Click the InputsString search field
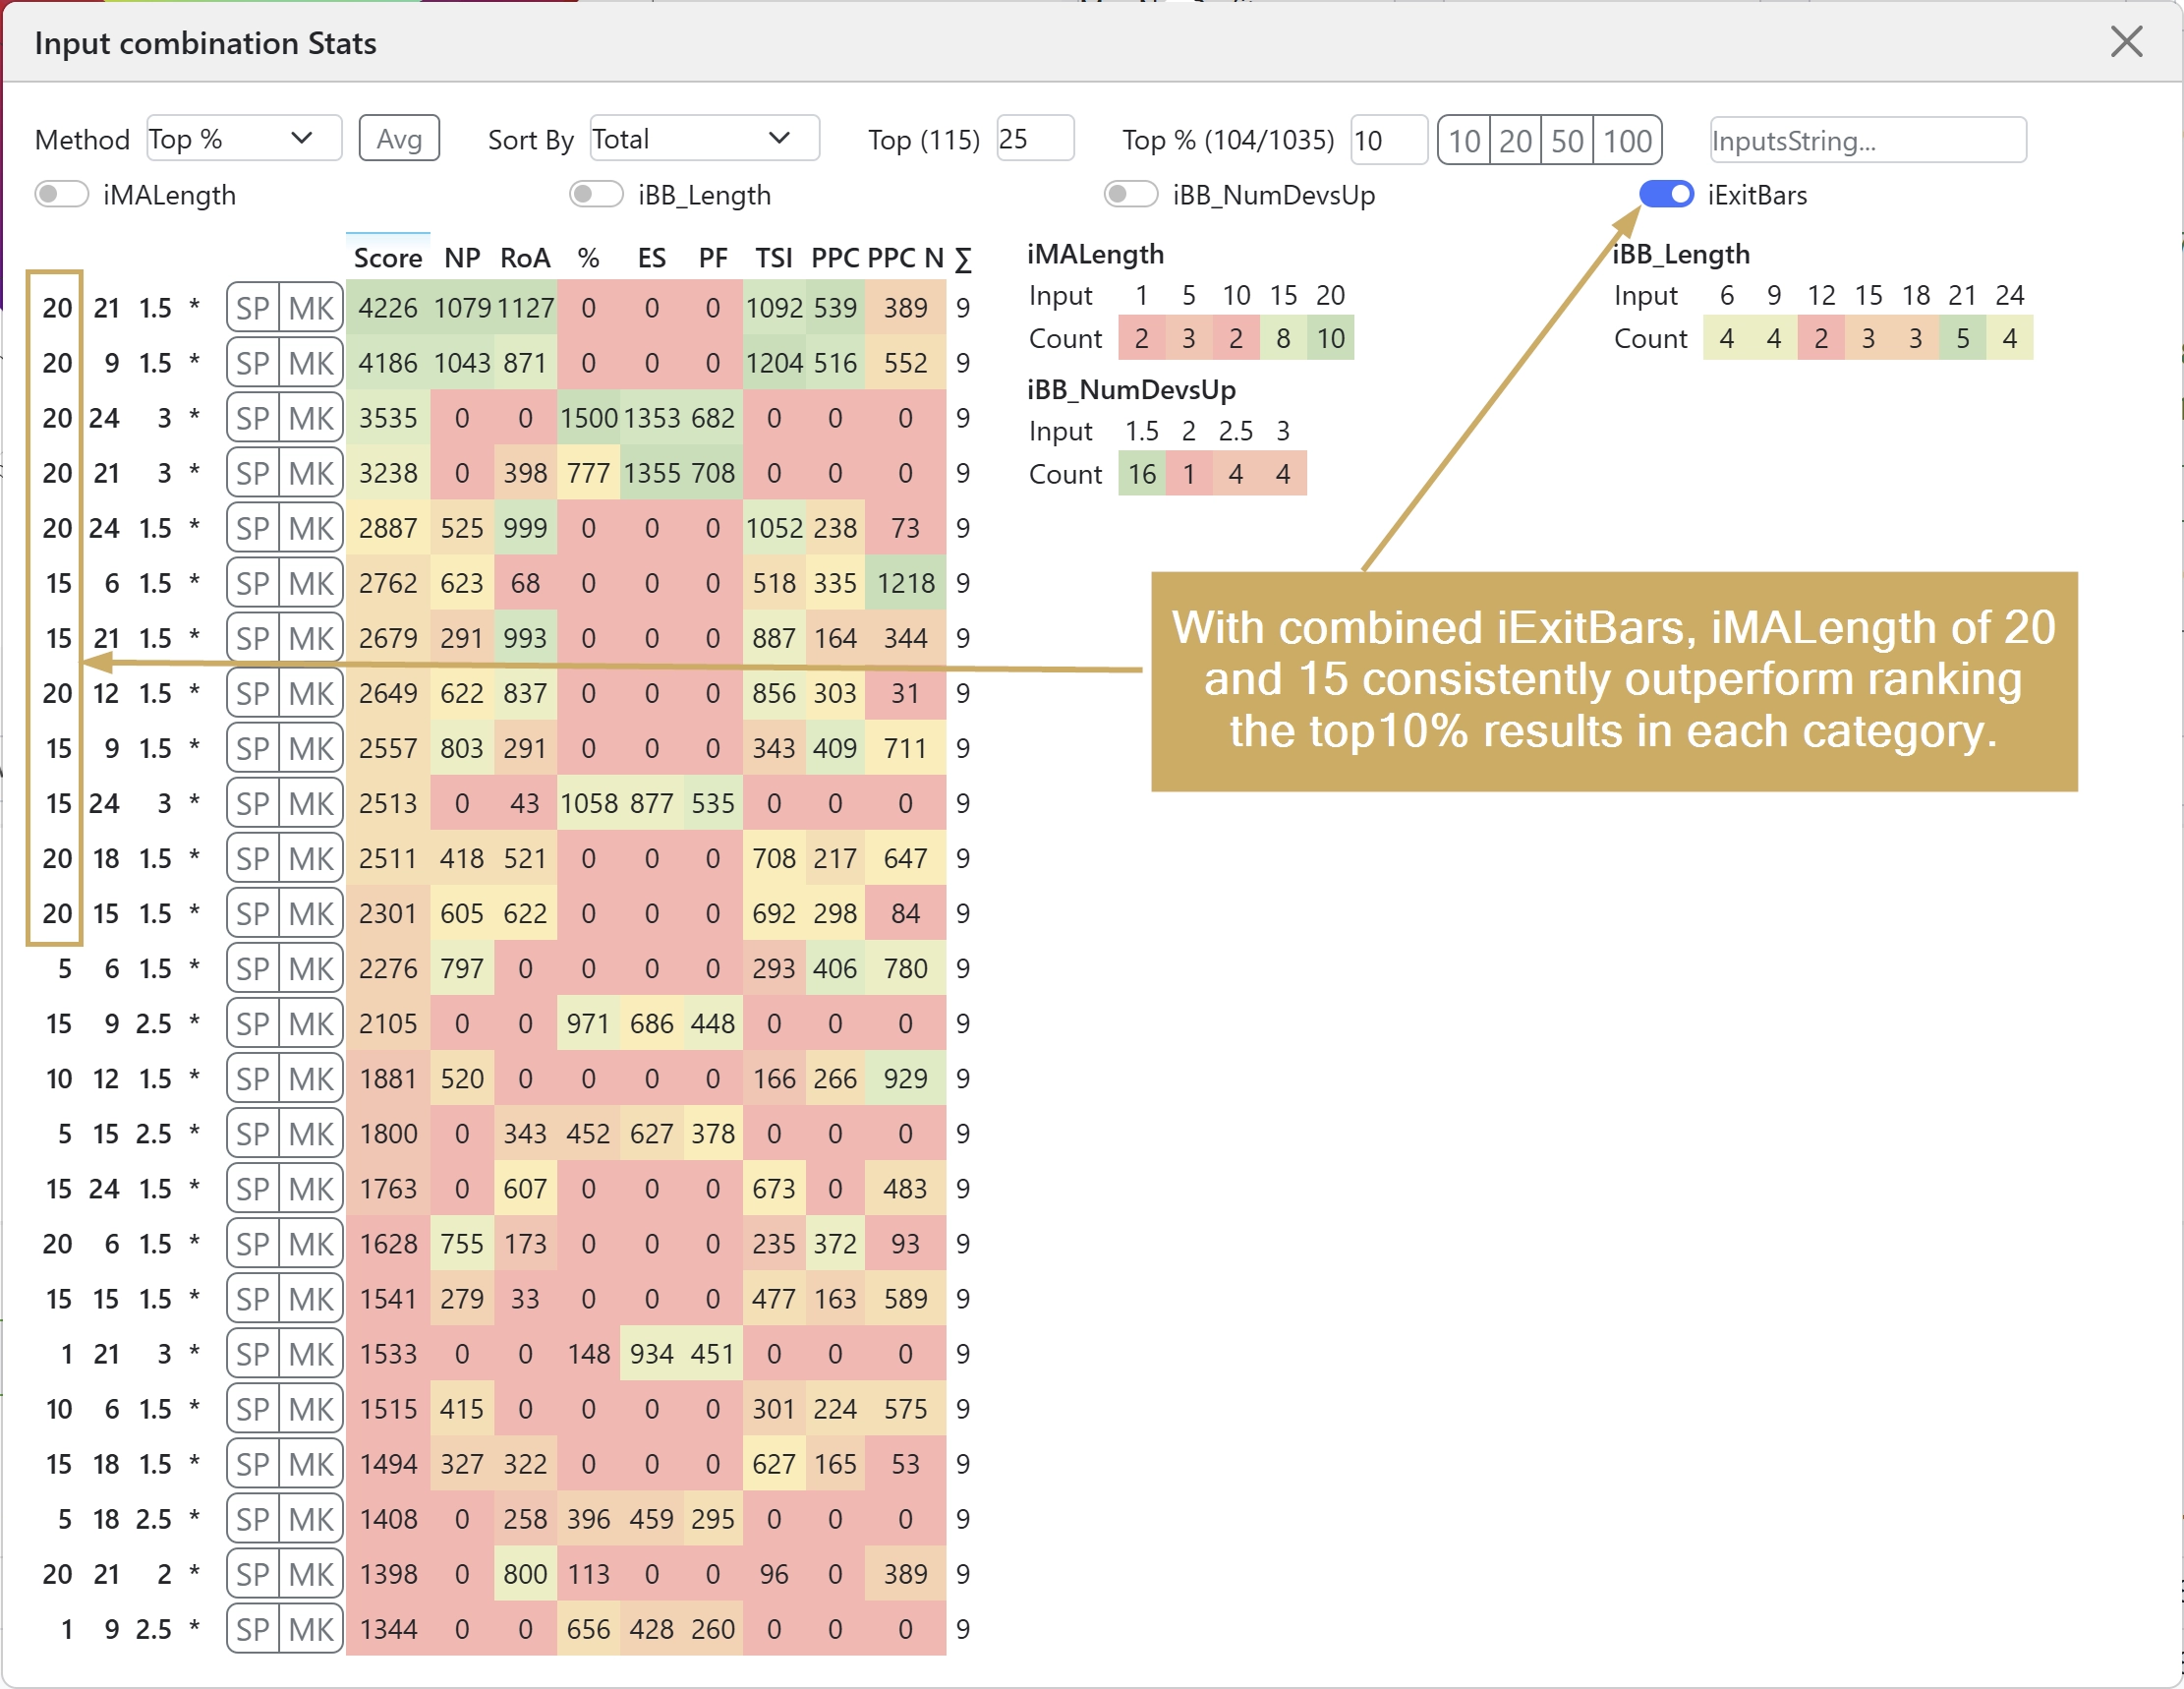Viewport: 2184px width, 1689px height. coord(1867,140)
